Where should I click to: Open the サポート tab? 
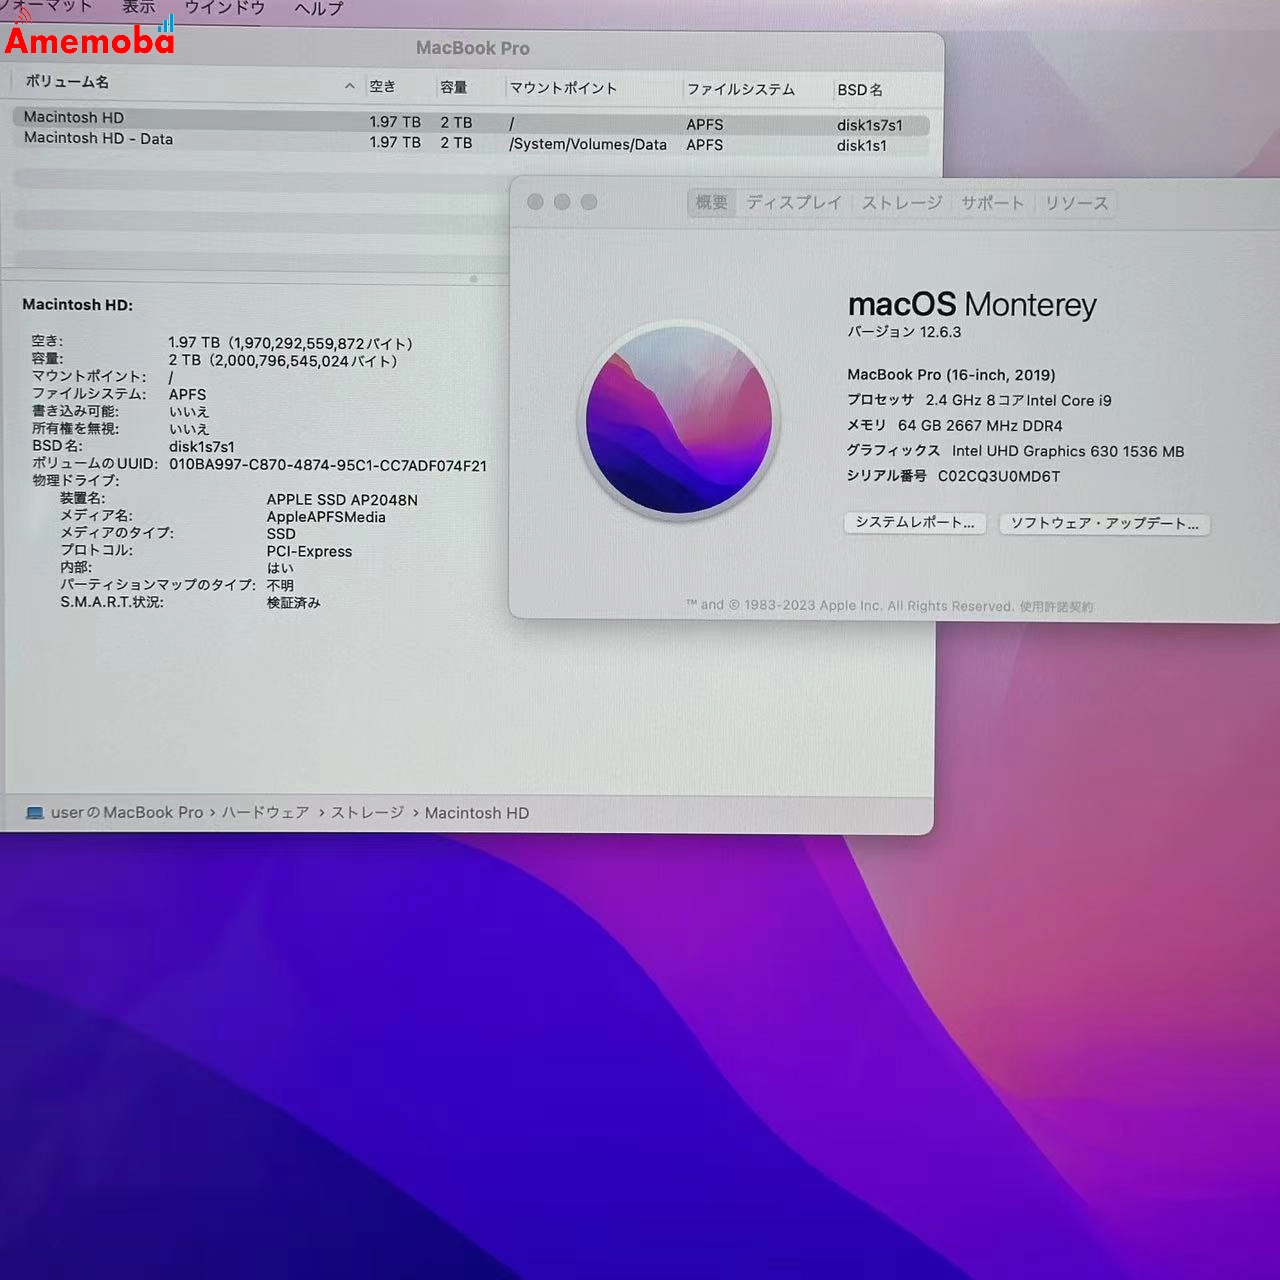click(991, 203)
